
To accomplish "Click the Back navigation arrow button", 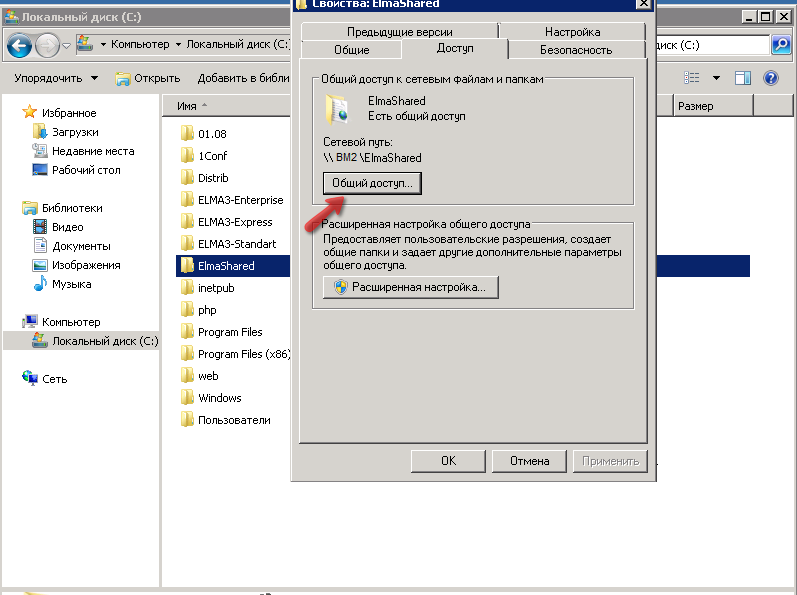I will [x=19, y=45].
